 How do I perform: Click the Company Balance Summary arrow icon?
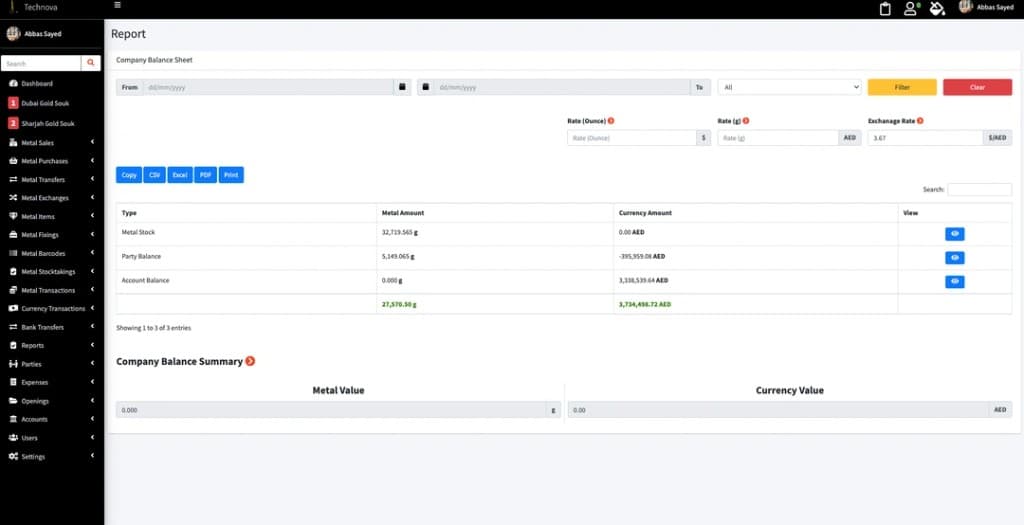[x=250, y=361]
